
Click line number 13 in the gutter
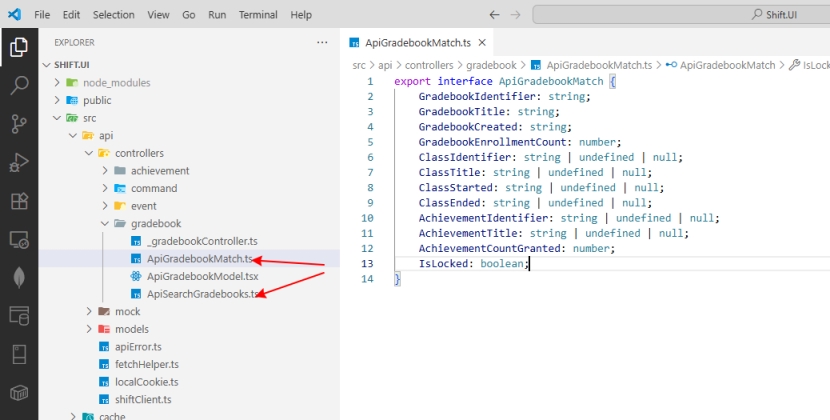(367, 263)
